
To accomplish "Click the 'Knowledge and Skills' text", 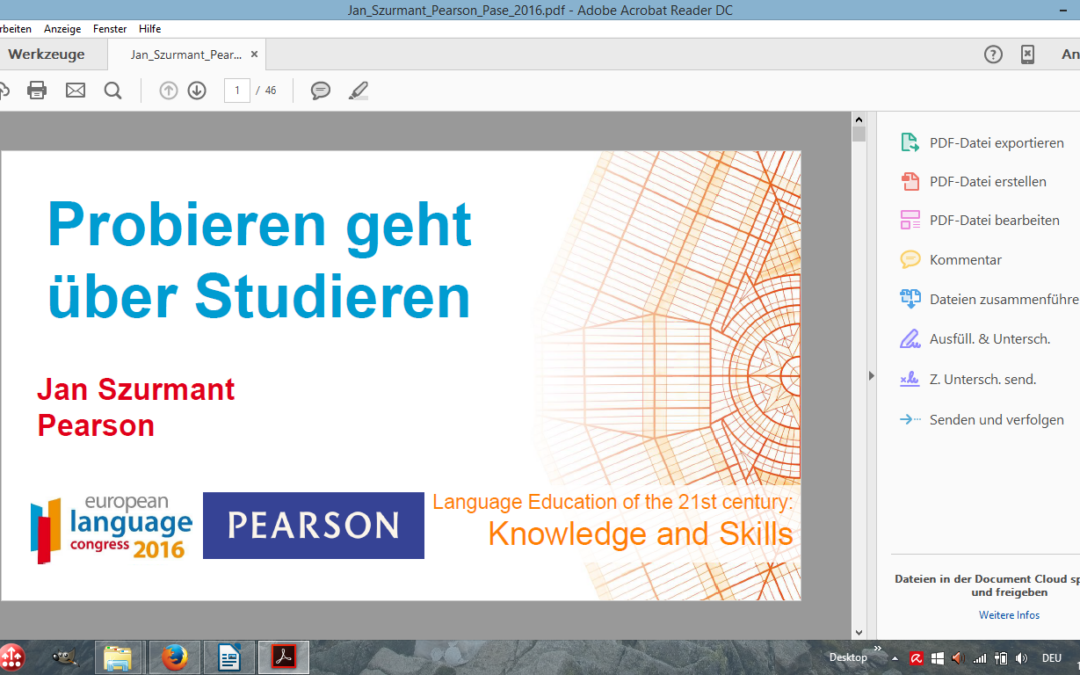I will click(641, 534).
